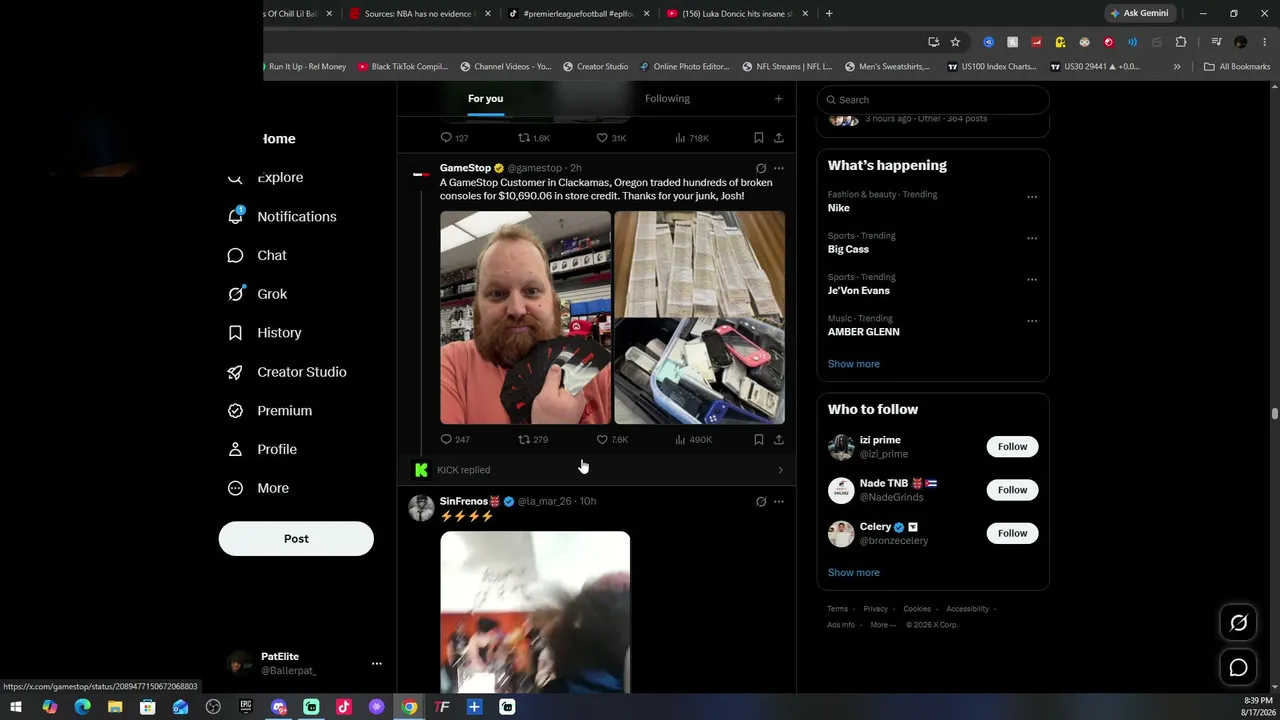Open the broken consoles bin photo
Screen dimensions: 1280x720
tap(700, 372)
